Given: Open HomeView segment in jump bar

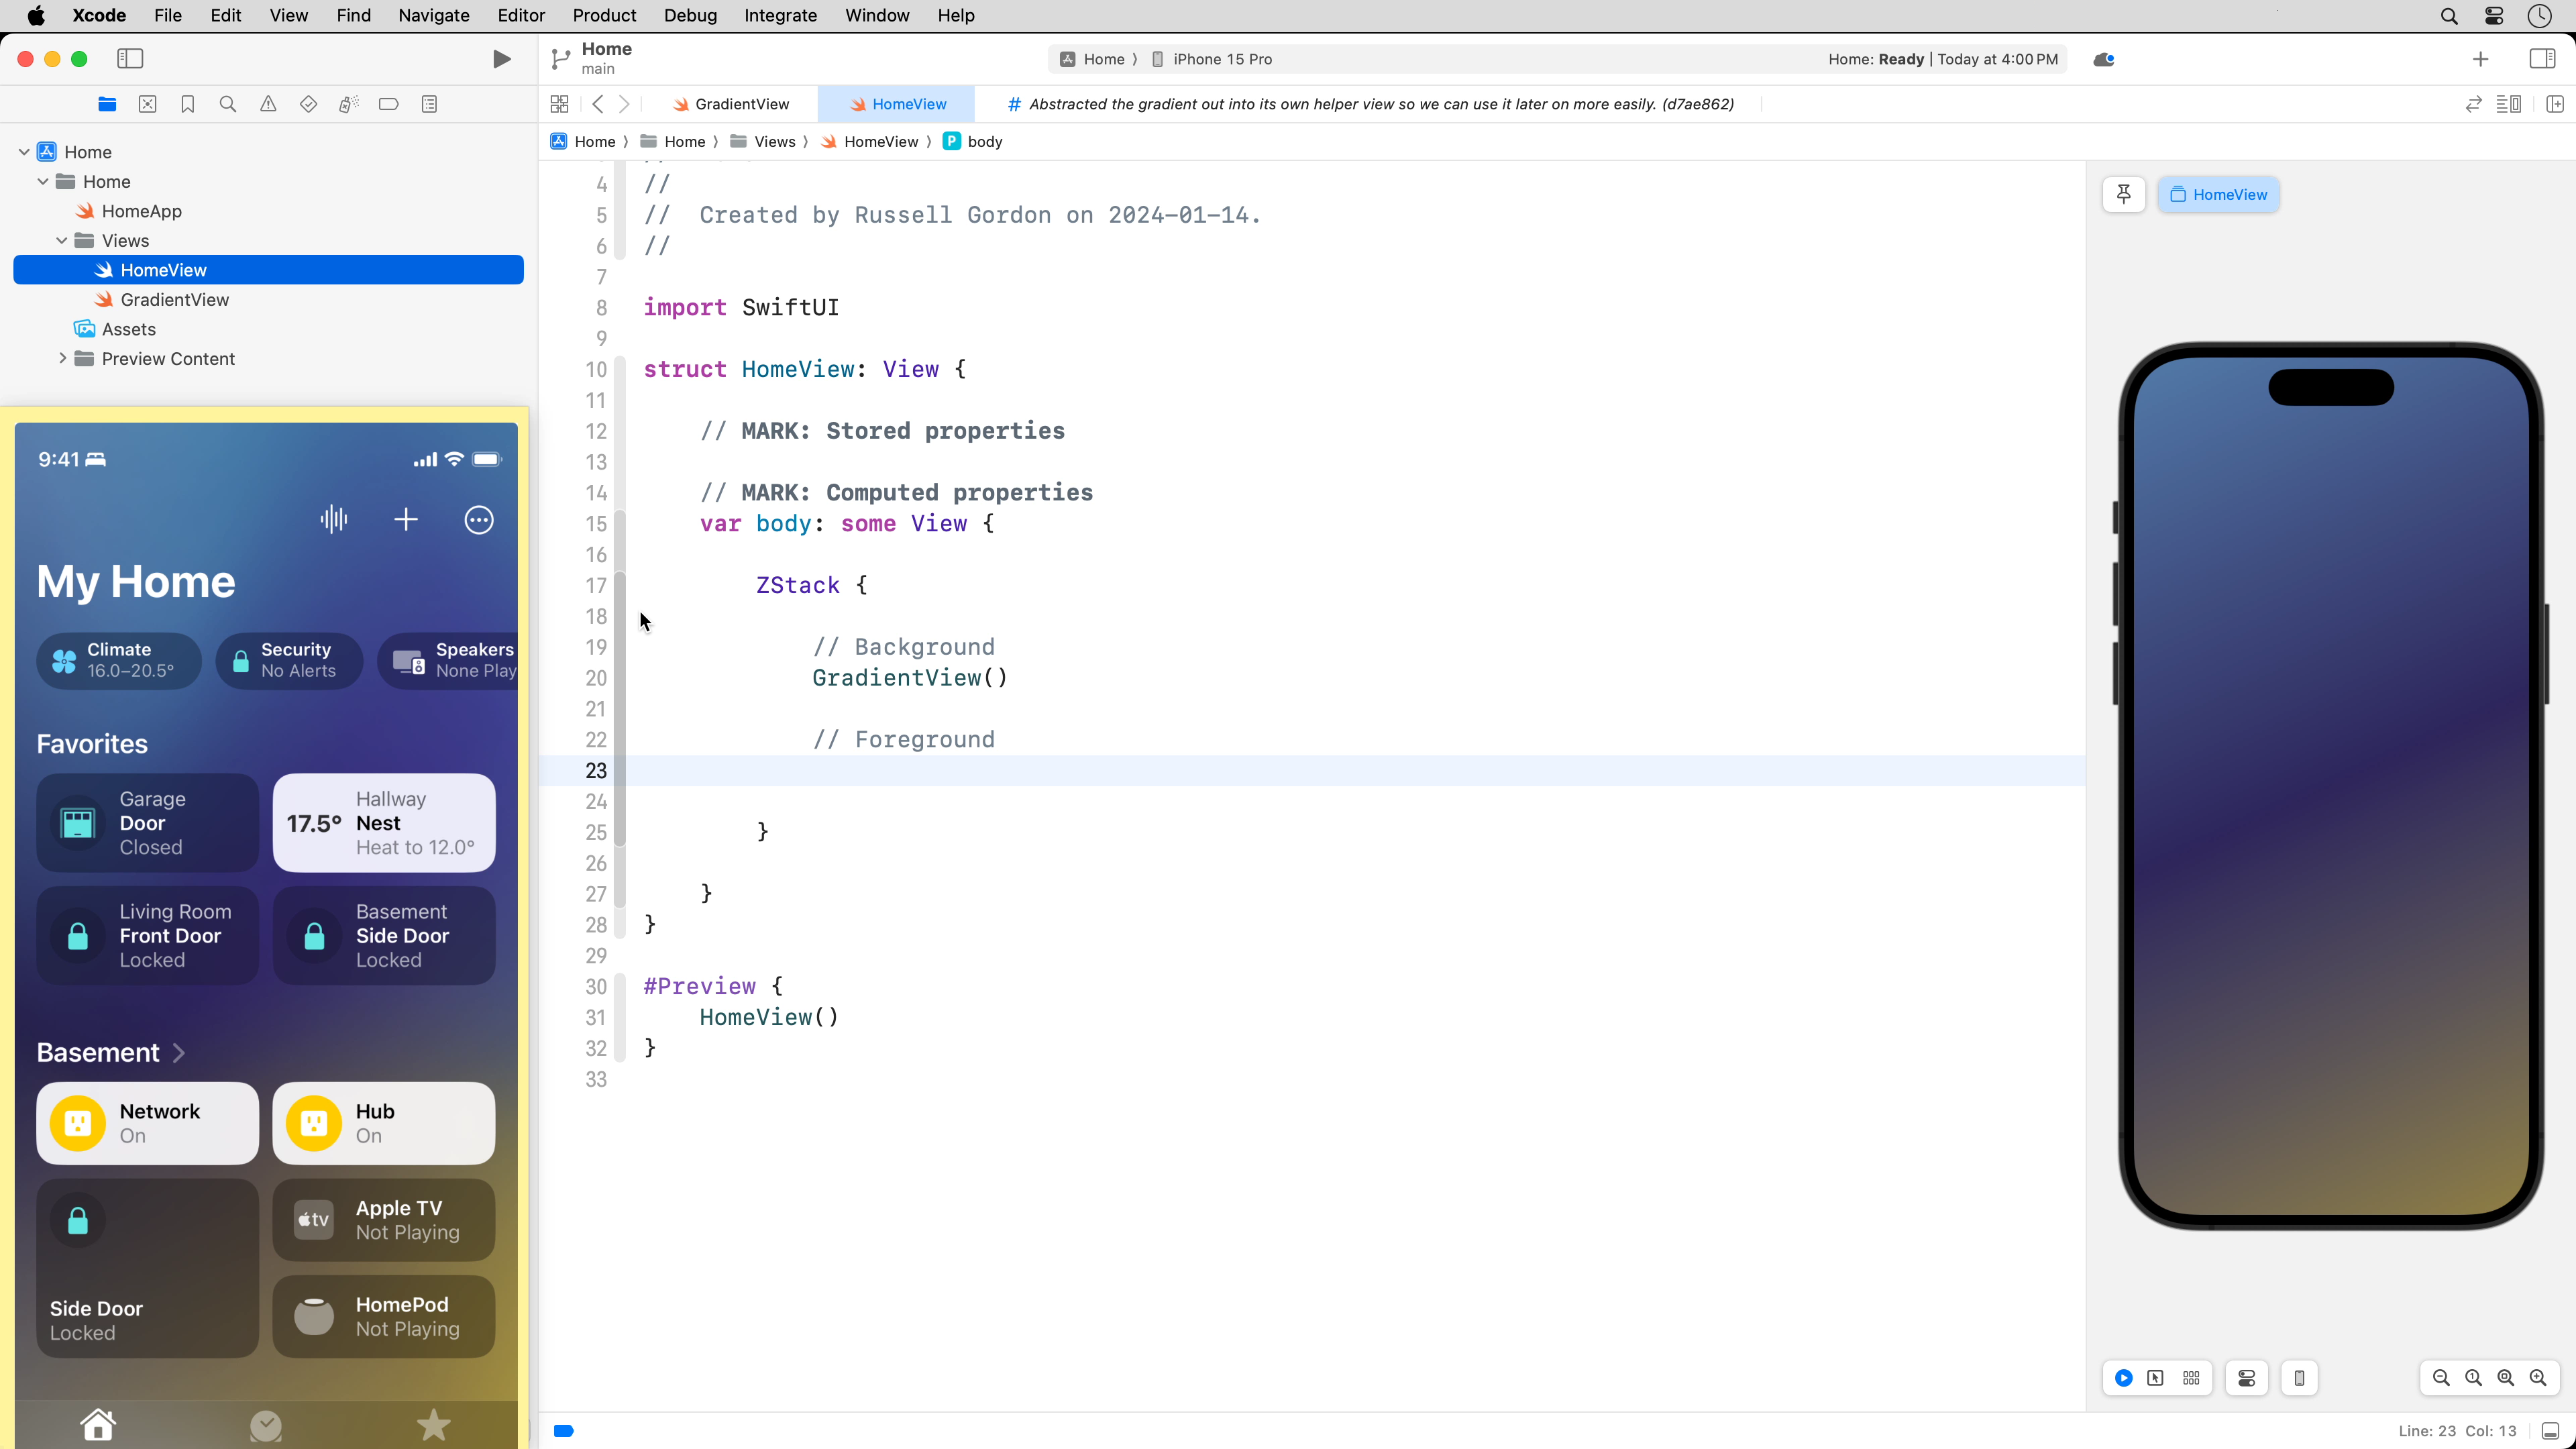Looking at the screenshot, I should click(x=869, y=141).
